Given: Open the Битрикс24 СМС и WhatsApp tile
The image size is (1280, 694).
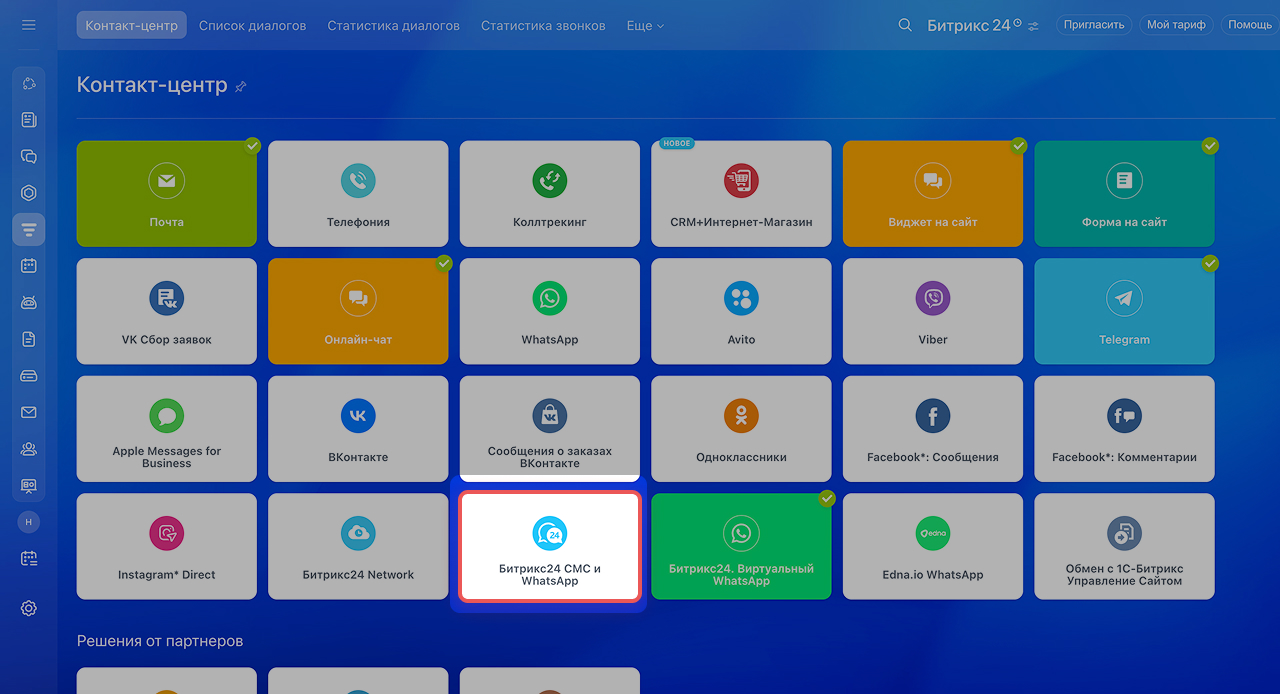Looking at the screenshot, I should (x=549, y=547).
